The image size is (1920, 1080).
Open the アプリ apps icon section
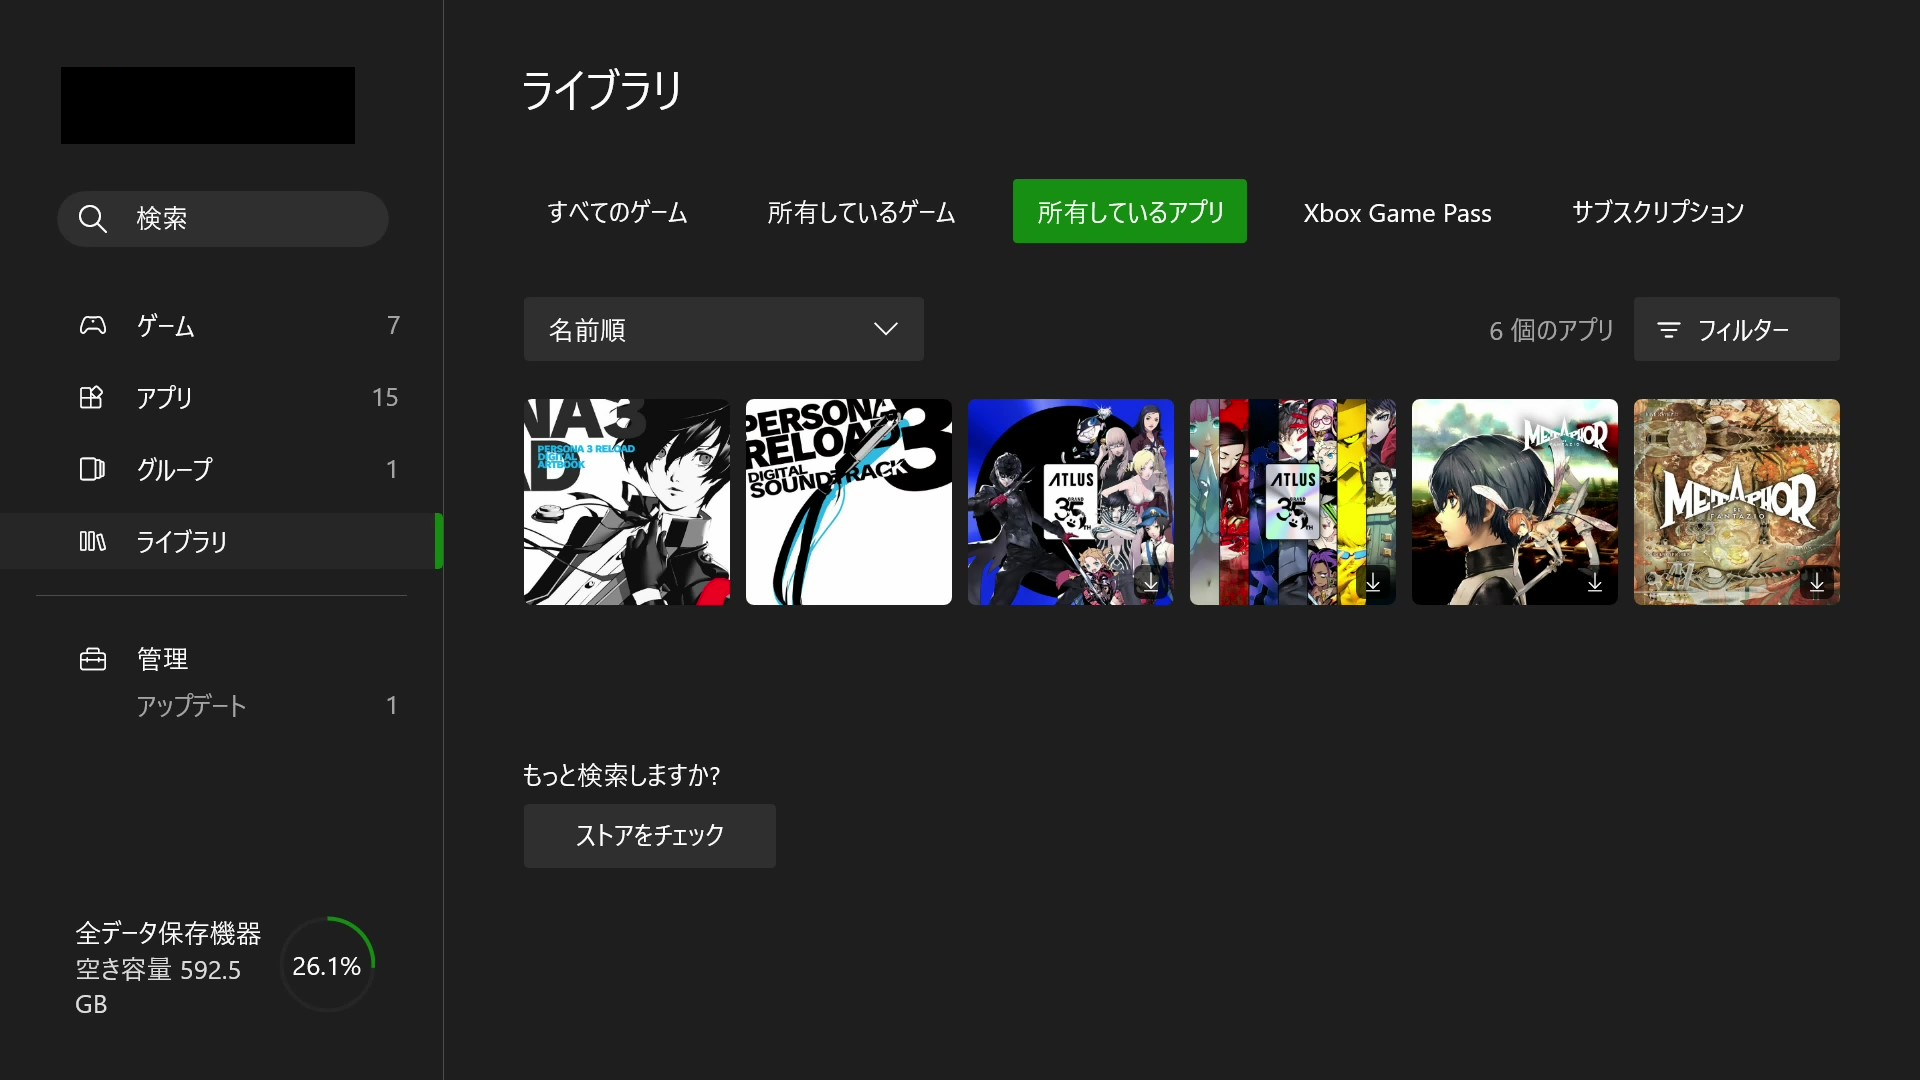pyautogui.click(x=92, y=398)
